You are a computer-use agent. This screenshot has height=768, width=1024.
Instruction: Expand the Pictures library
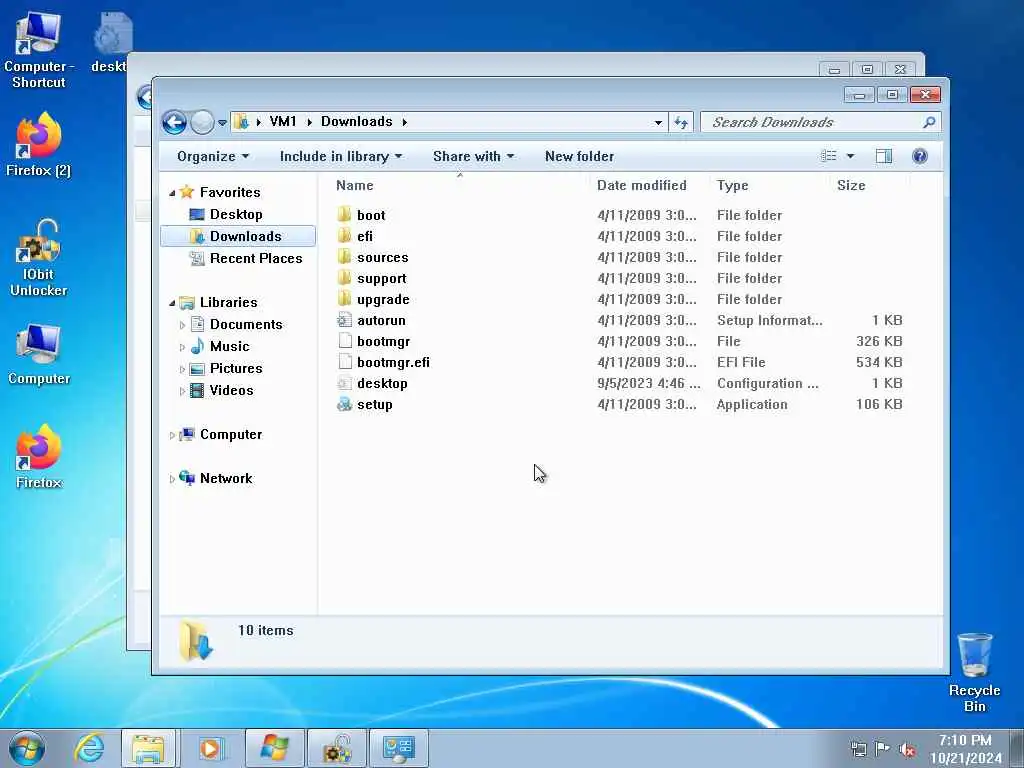tap(182, 370)
